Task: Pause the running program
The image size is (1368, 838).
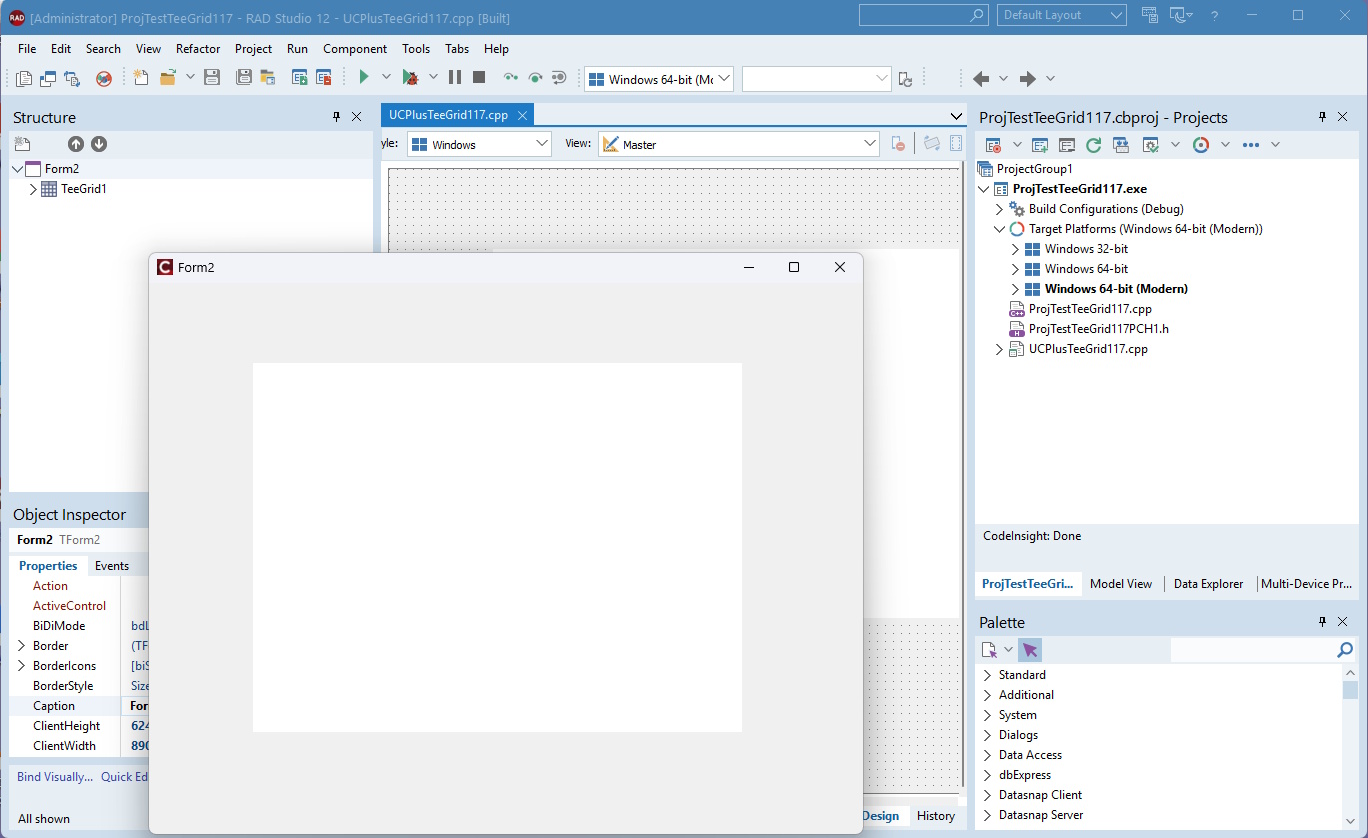Action: pos(455,77)
